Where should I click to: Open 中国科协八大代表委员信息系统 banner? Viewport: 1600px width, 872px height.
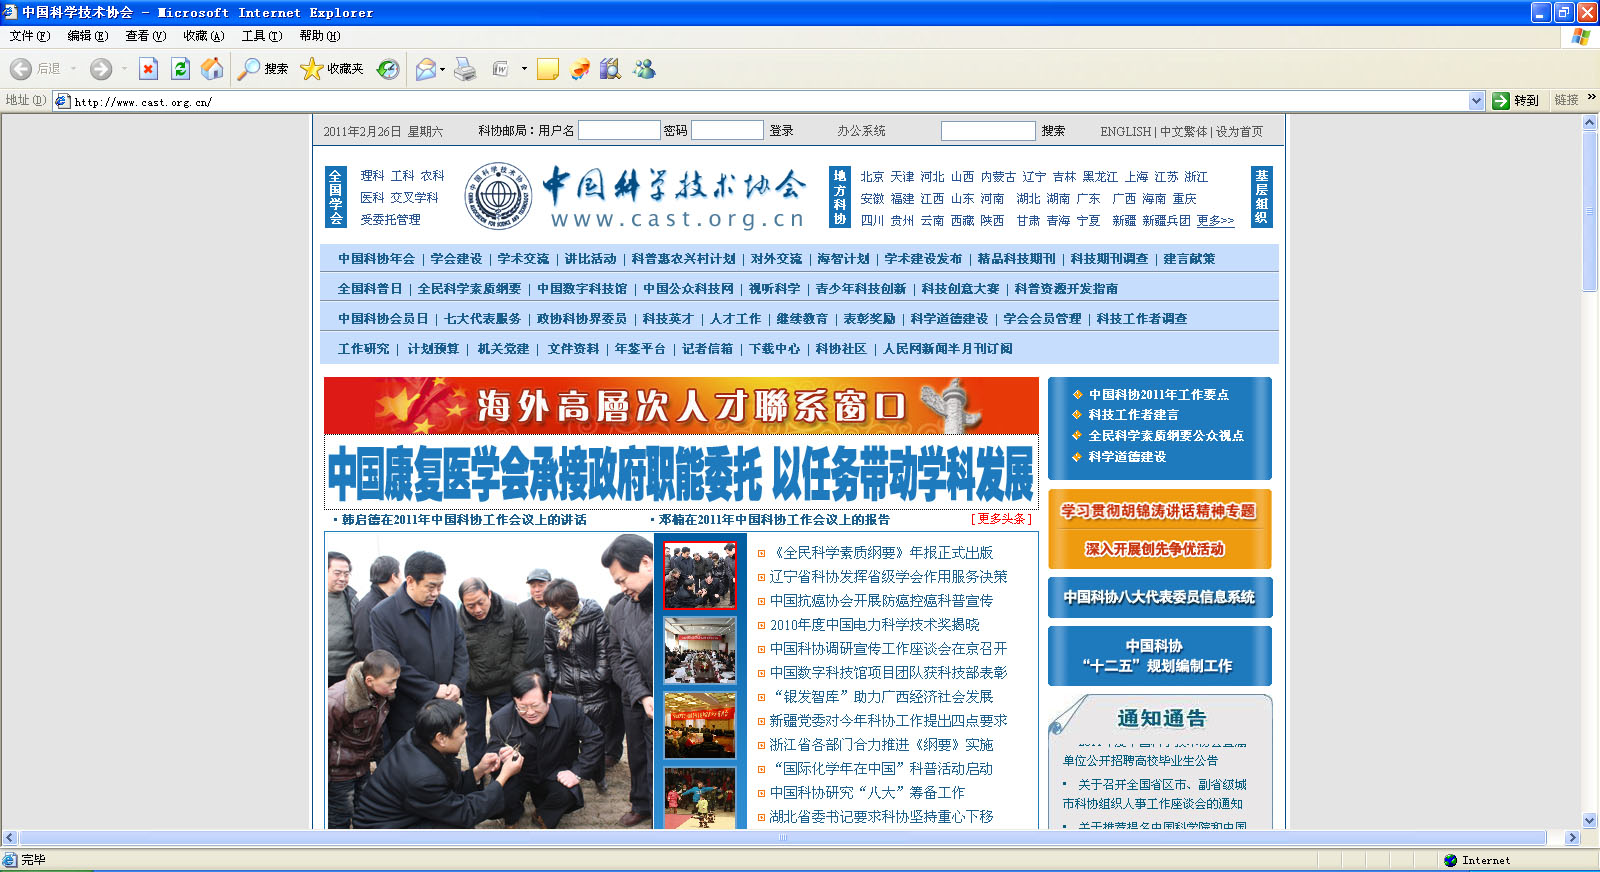[1160, 597]
